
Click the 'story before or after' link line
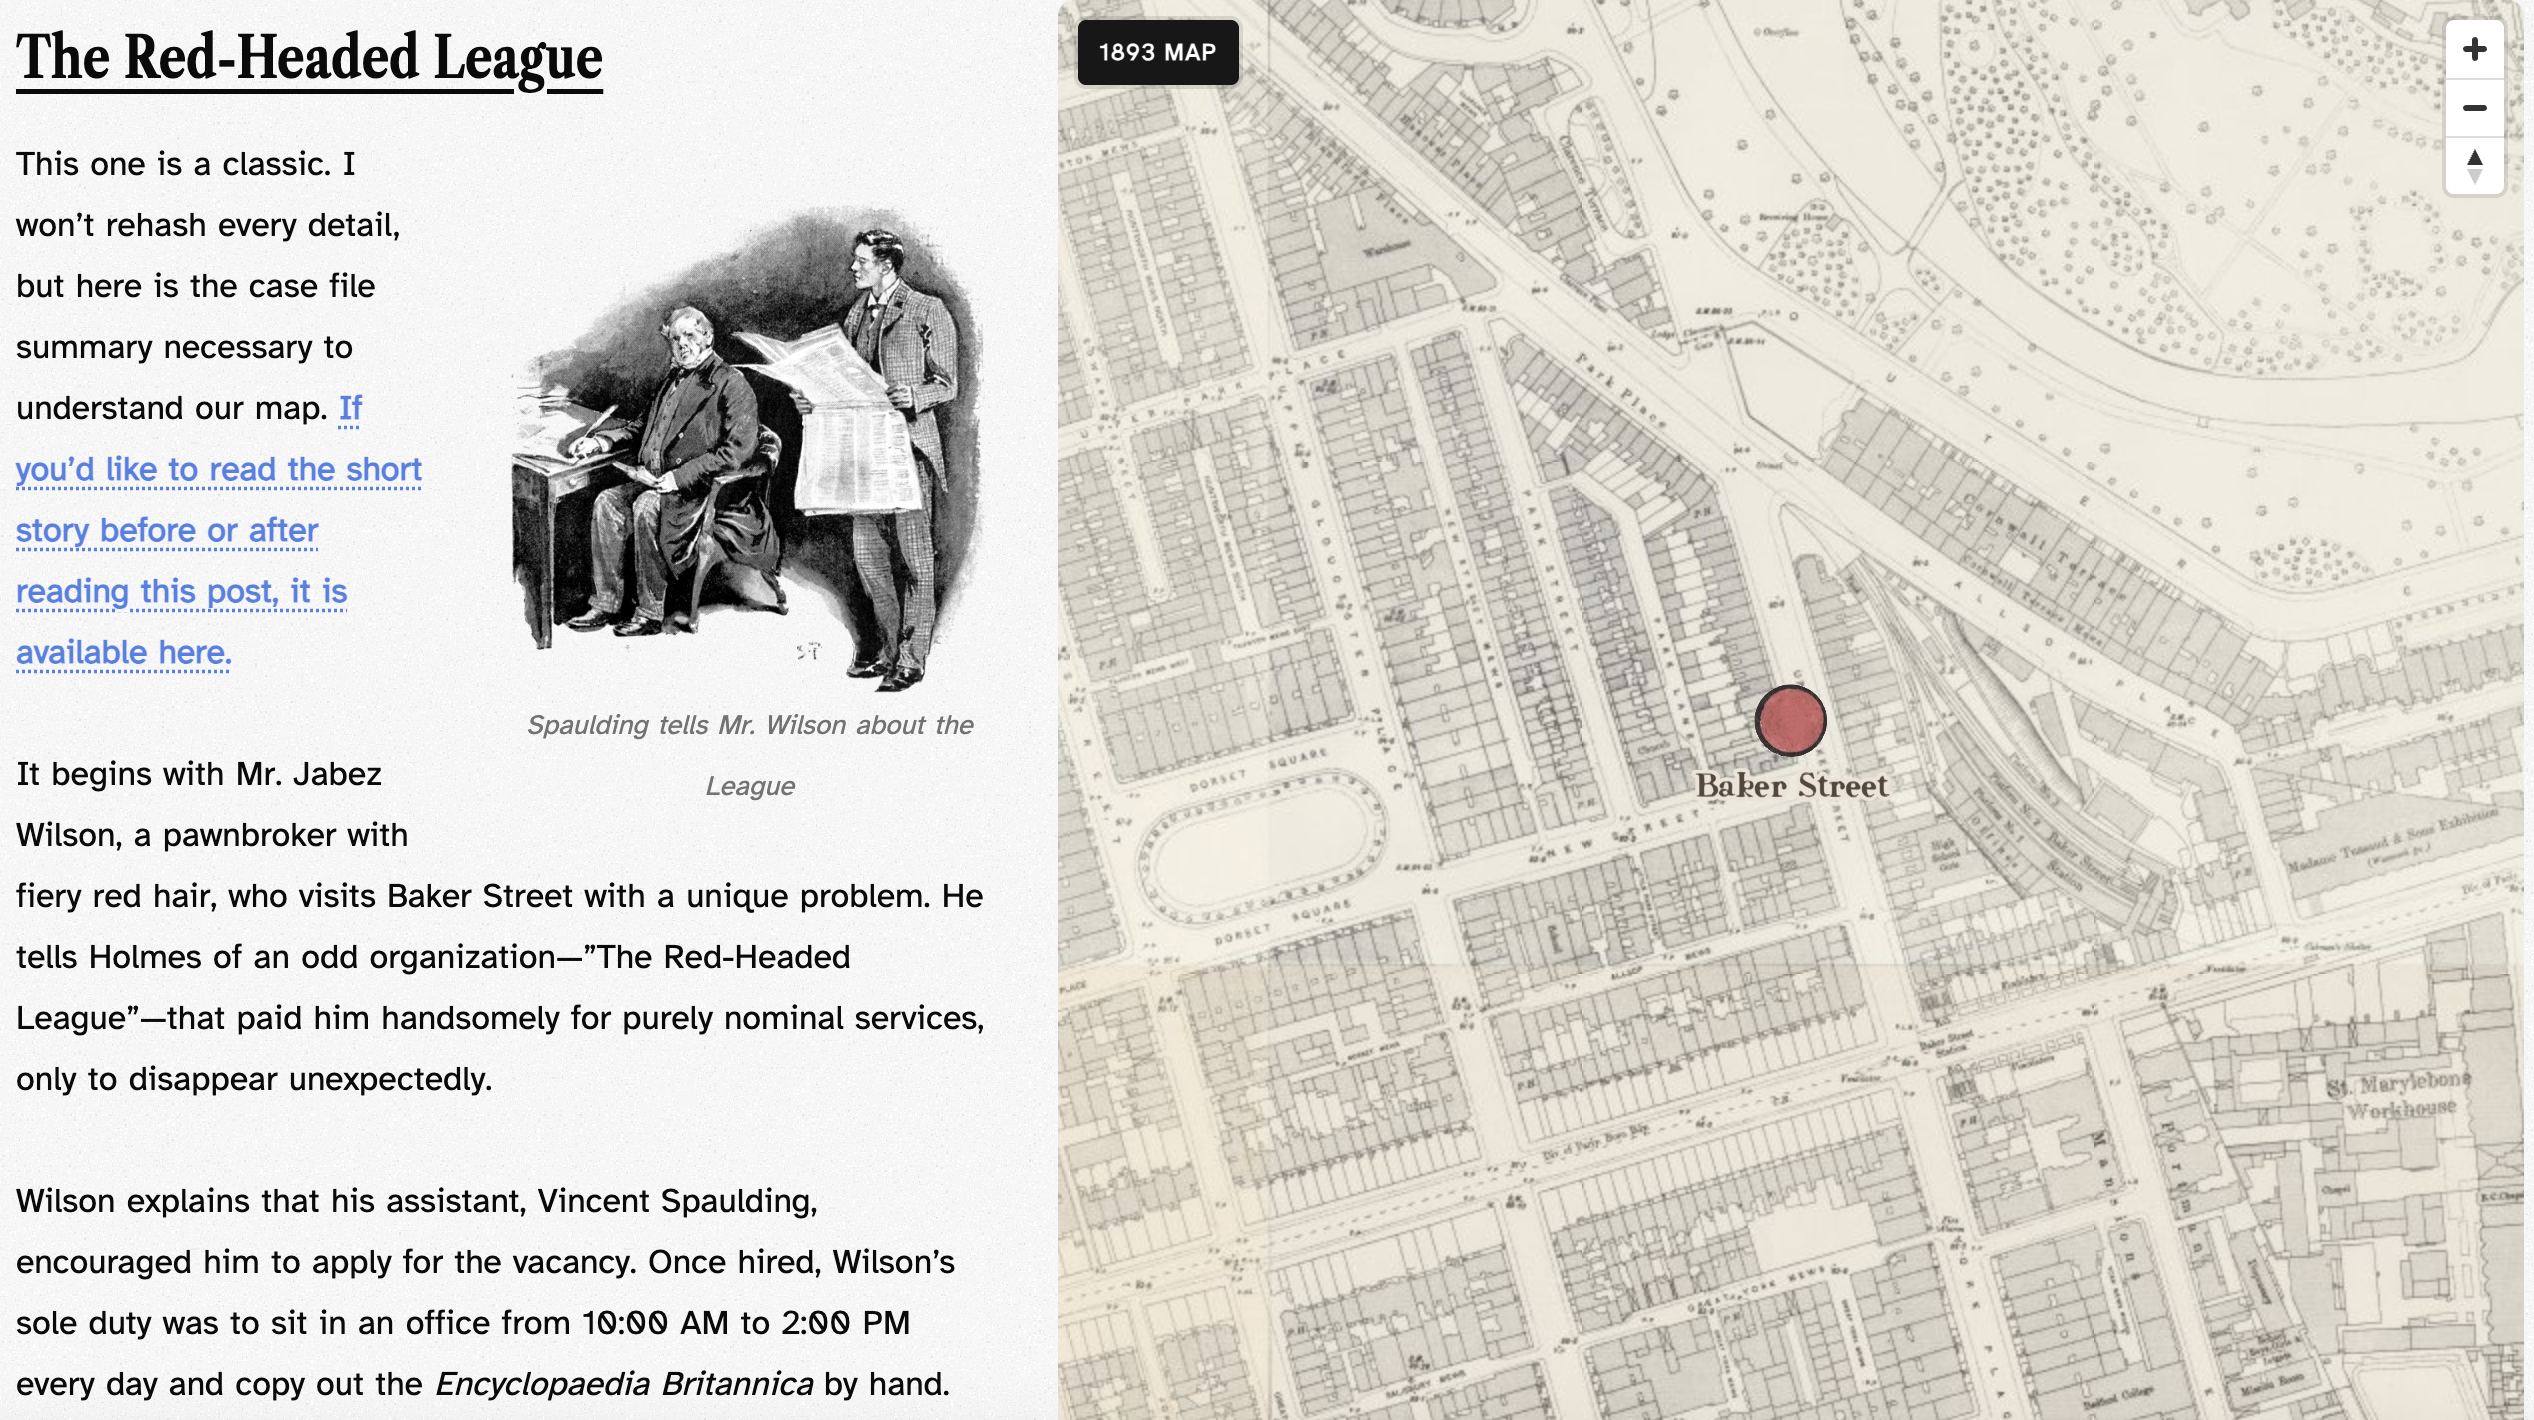pyautogui.click(x=167, y=531)
